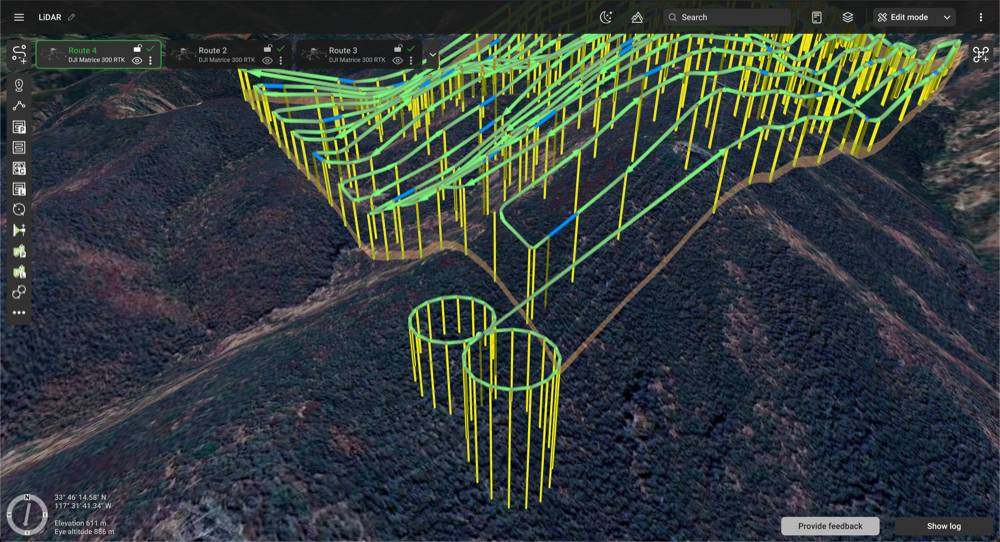Click the pencil icon to rename LiDAR
The width and height of the screenshot is (1000, 542).
(x=71, y=17)
